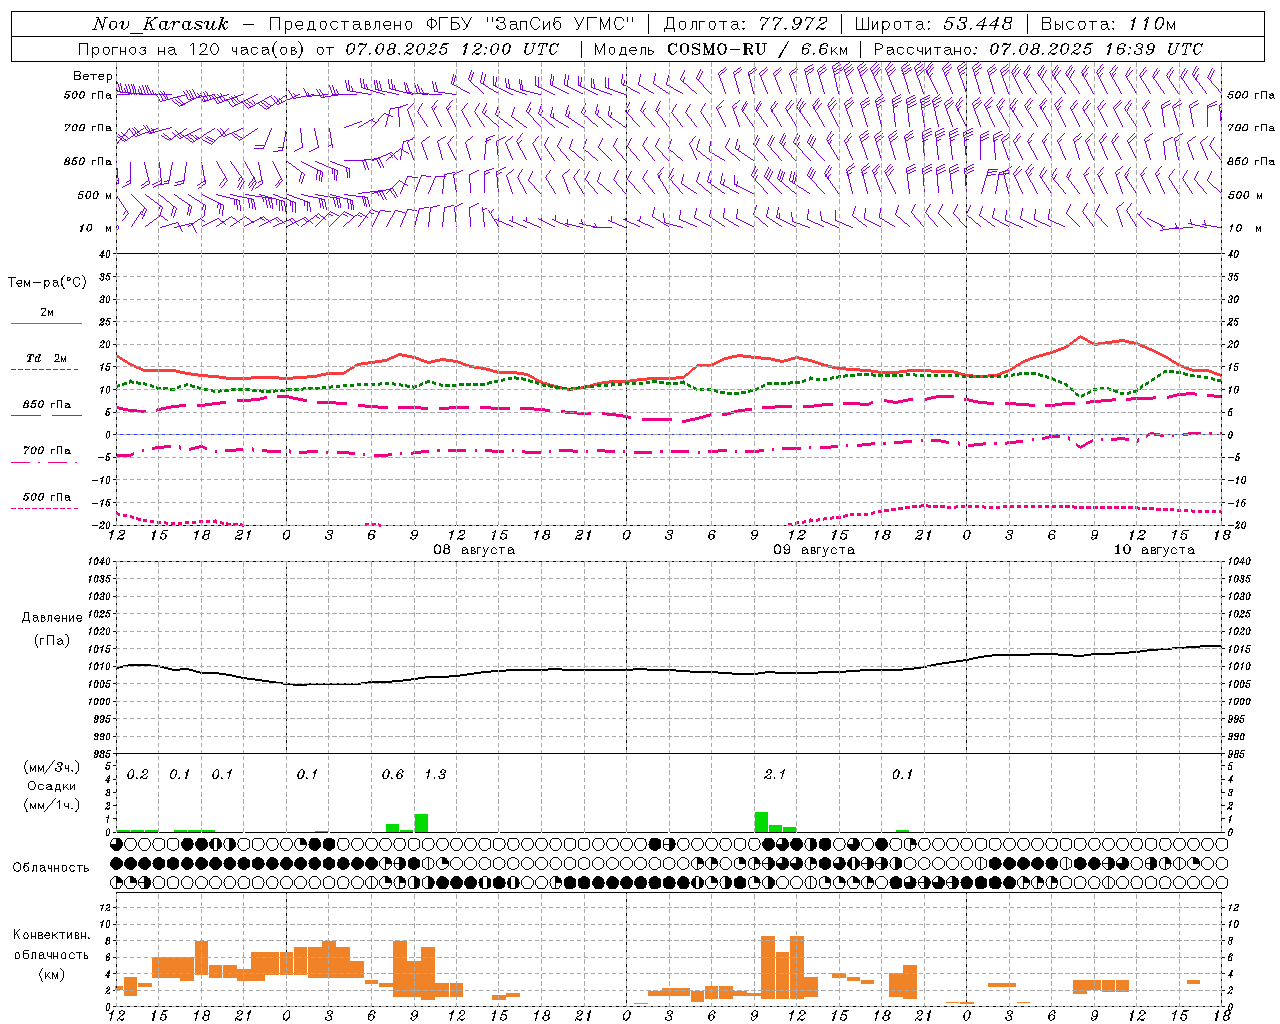Click the Ветер wind panel label
Image resolution: width=1280 pixels, height=1024 pixels.
pyautogui.click(x=92, y=76)
